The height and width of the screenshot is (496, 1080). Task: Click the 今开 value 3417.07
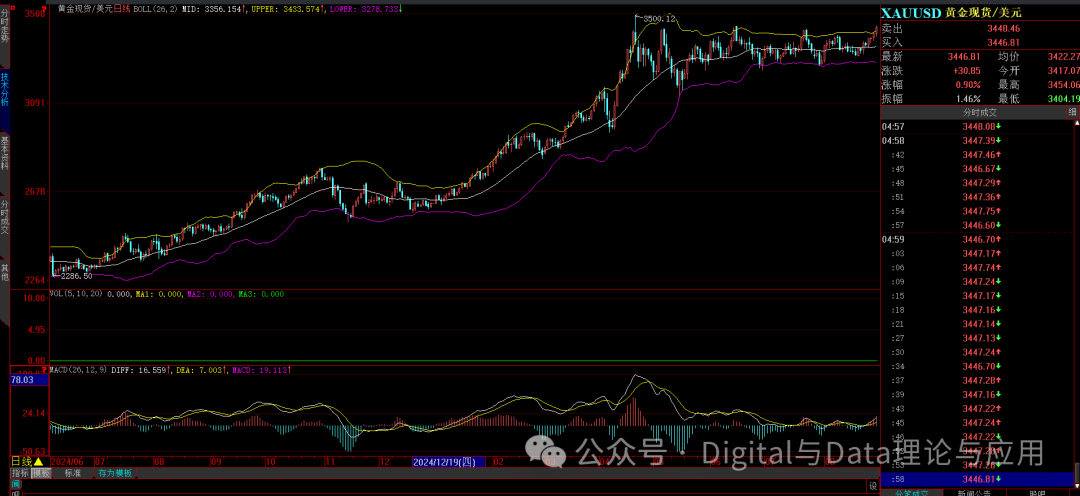(1063, 70)
